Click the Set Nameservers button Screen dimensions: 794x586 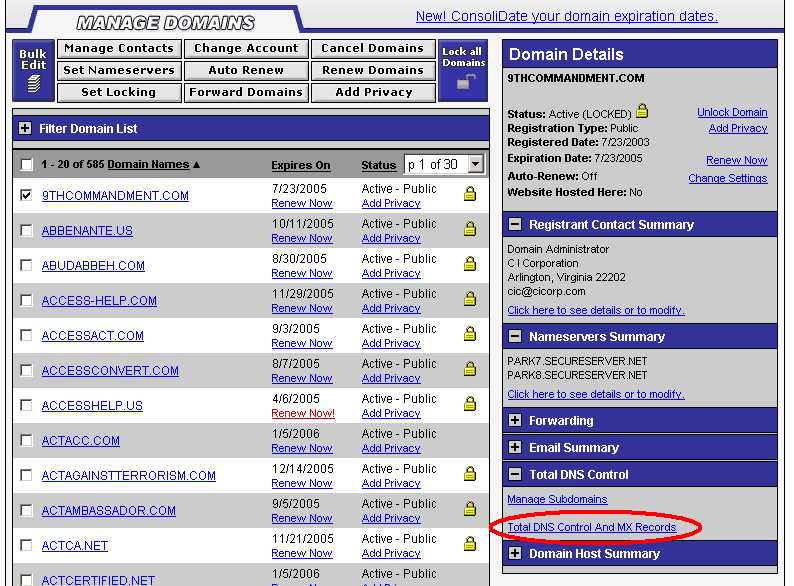click(119, 70)
